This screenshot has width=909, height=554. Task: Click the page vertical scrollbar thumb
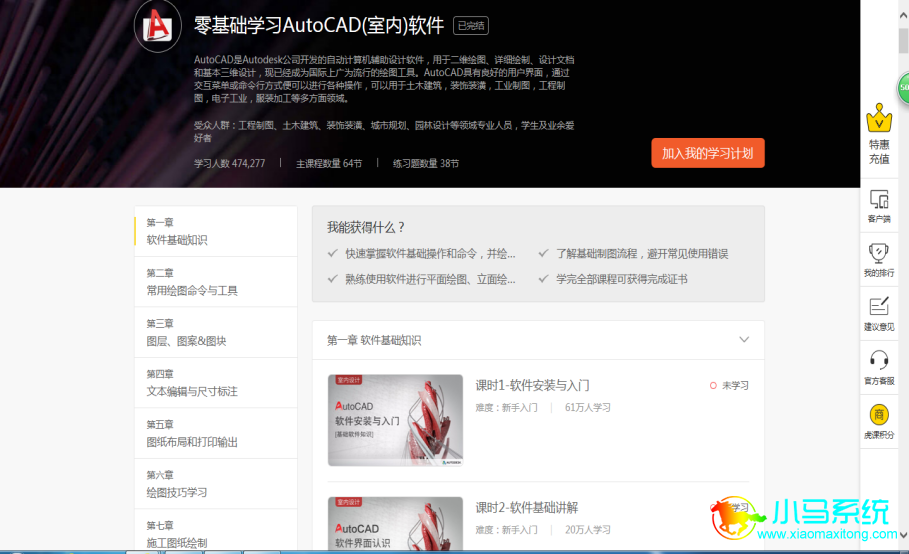[903, 39]
